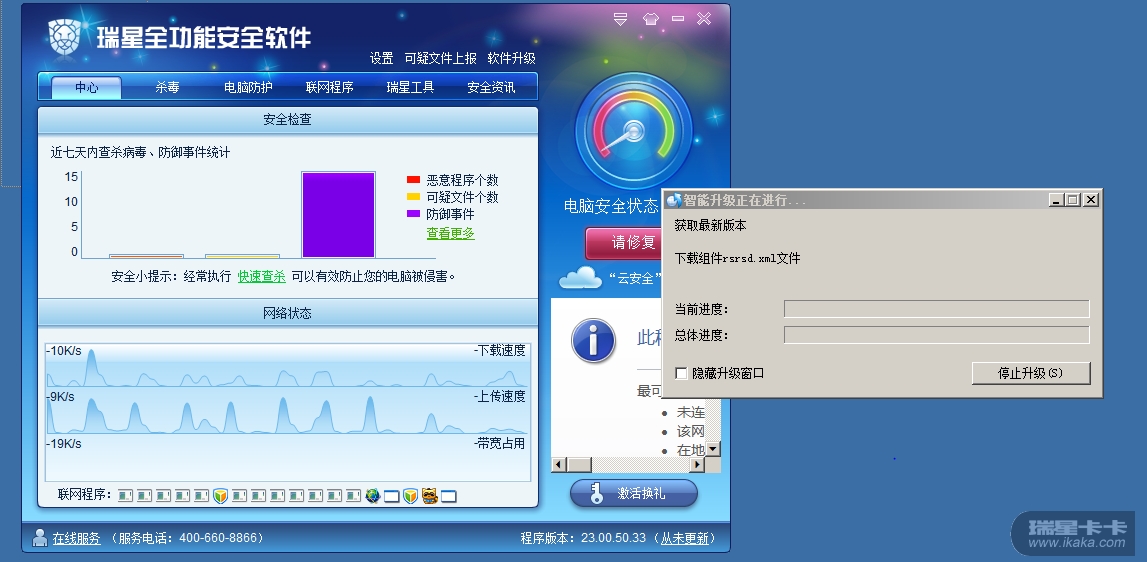Click the cloud security icon
This screenshot has width=1147, height=562.
click(x=580, y=277)
